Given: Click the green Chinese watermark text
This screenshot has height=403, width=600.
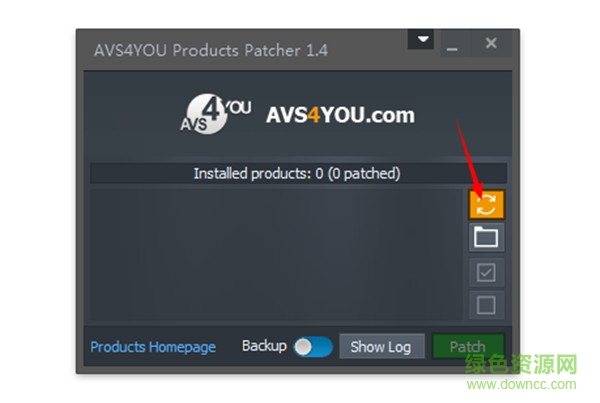Looking at the screenshot, I should click(521, 364).
